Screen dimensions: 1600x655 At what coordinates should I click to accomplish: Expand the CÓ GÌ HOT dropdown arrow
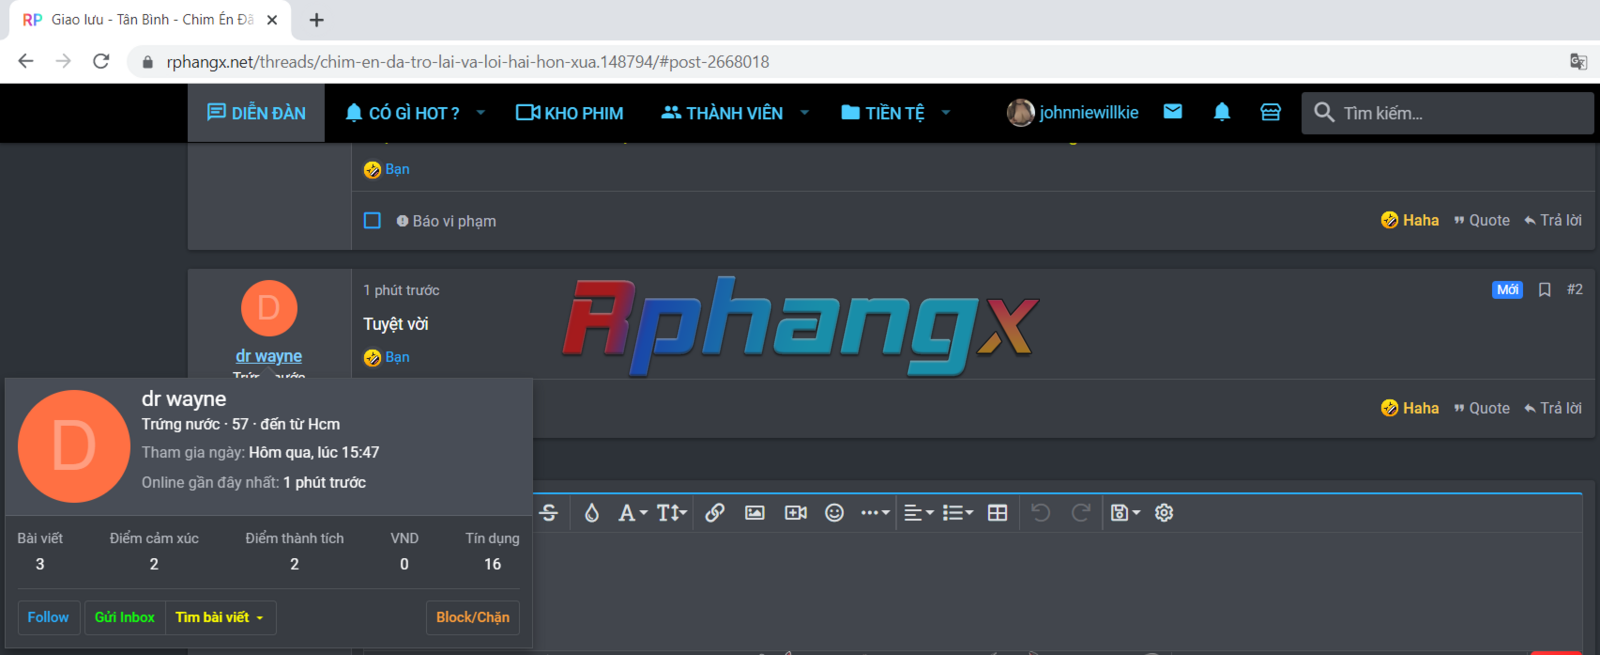(x=481, y=113)
